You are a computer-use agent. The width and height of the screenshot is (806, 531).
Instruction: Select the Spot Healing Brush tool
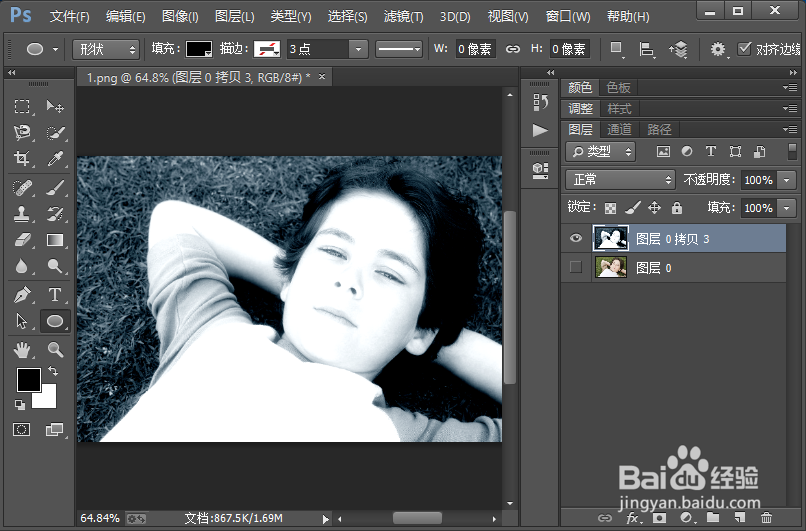click(22, 188)
